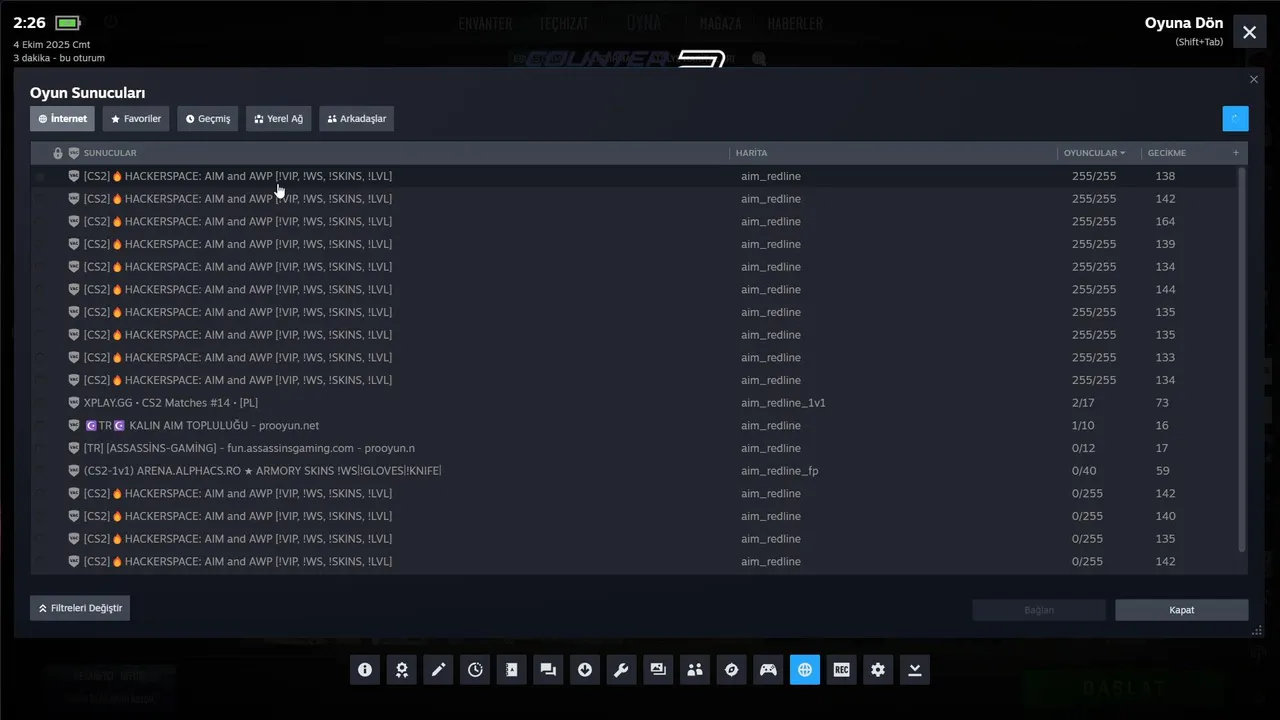Open the game overview info icon
1280x720 pixels.
click(x=365, y=670)
